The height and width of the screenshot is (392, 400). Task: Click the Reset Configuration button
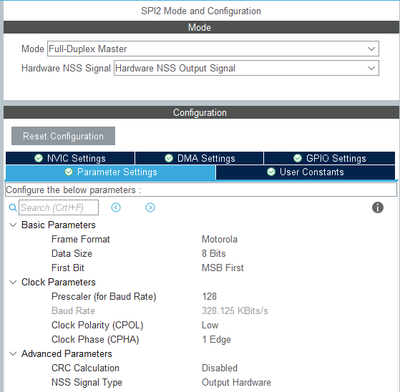(63, 136)
